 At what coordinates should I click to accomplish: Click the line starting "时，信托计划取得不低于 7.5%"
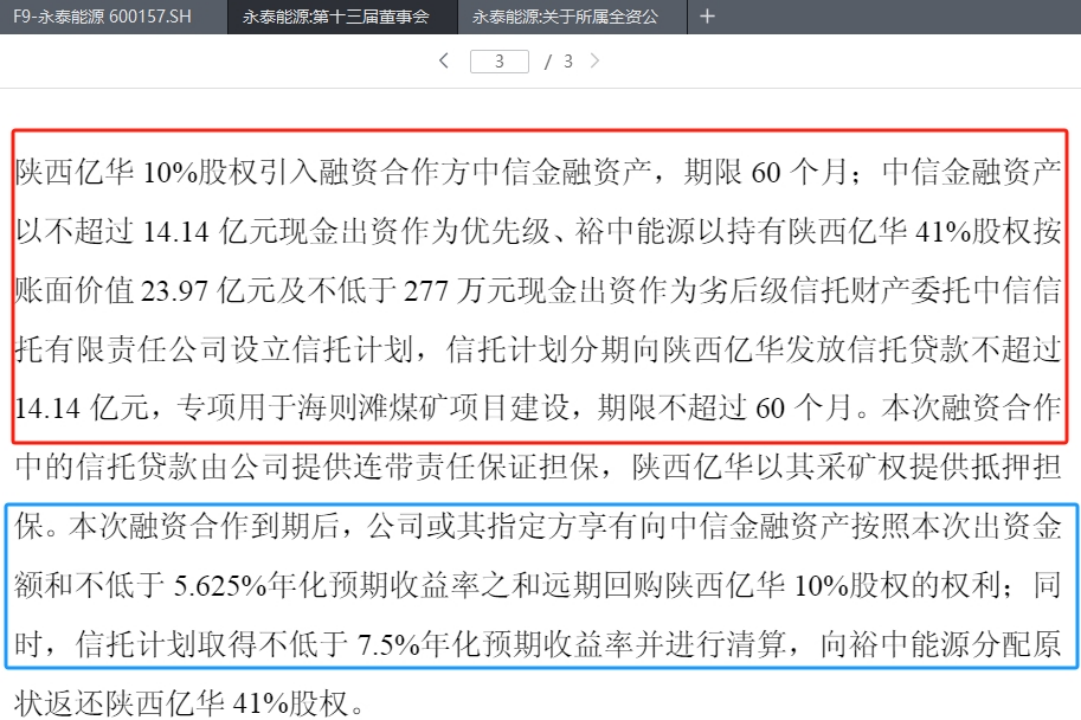coord(538,644)
